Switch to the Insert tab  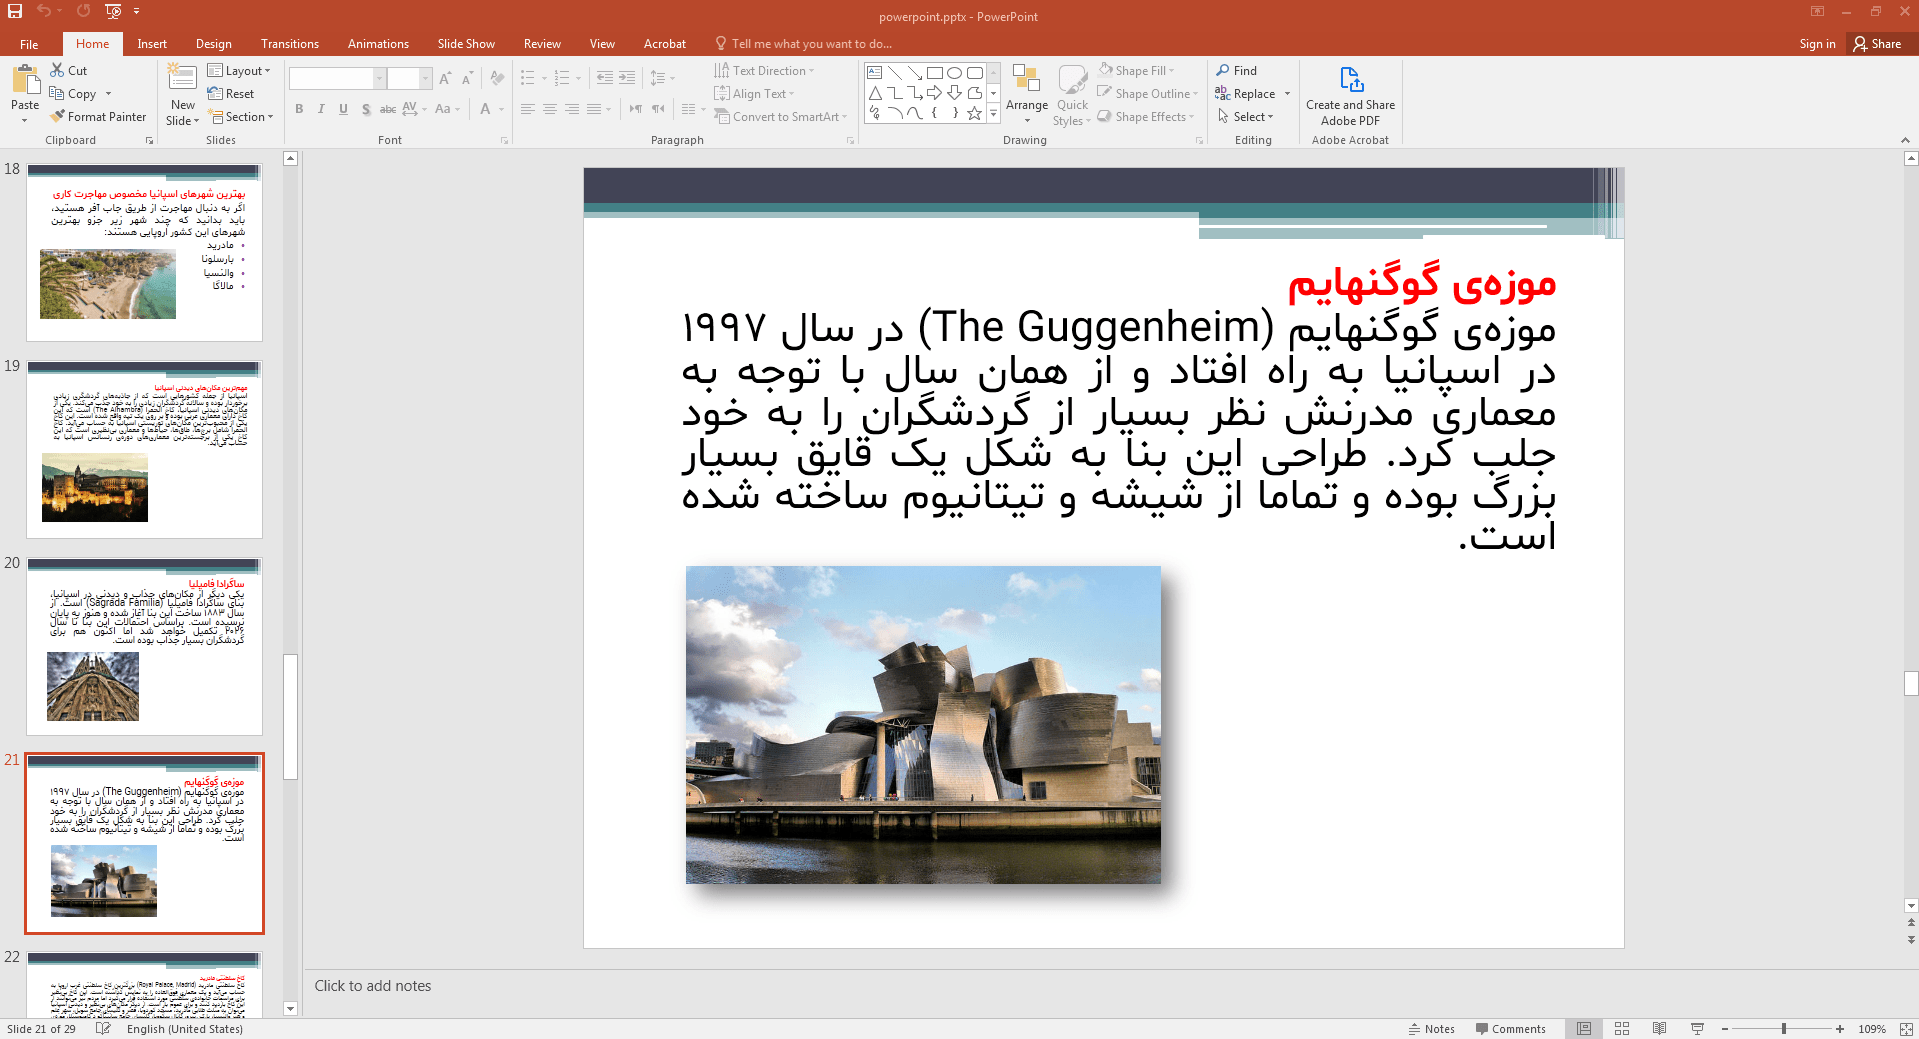coord(152,44)
